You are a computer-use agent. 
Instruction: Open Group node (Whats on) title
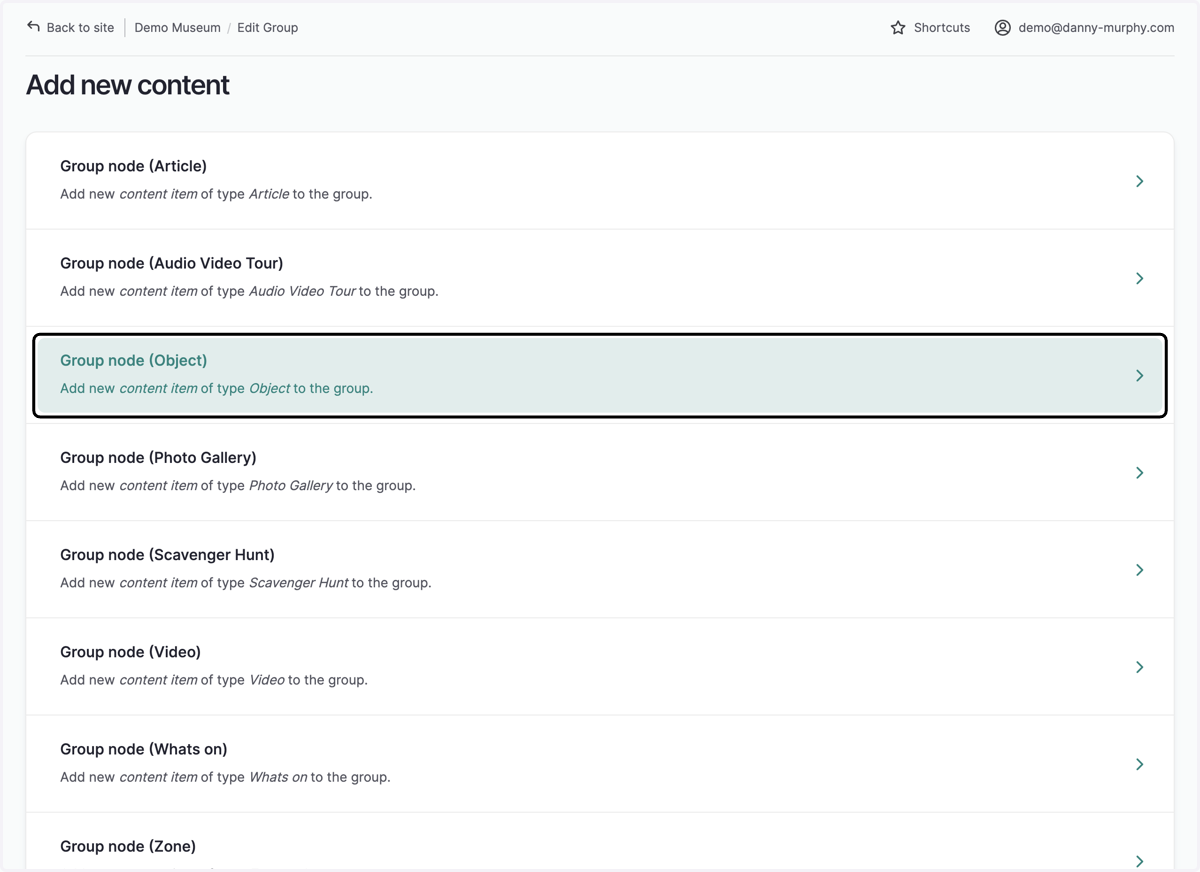click(143, 748)
